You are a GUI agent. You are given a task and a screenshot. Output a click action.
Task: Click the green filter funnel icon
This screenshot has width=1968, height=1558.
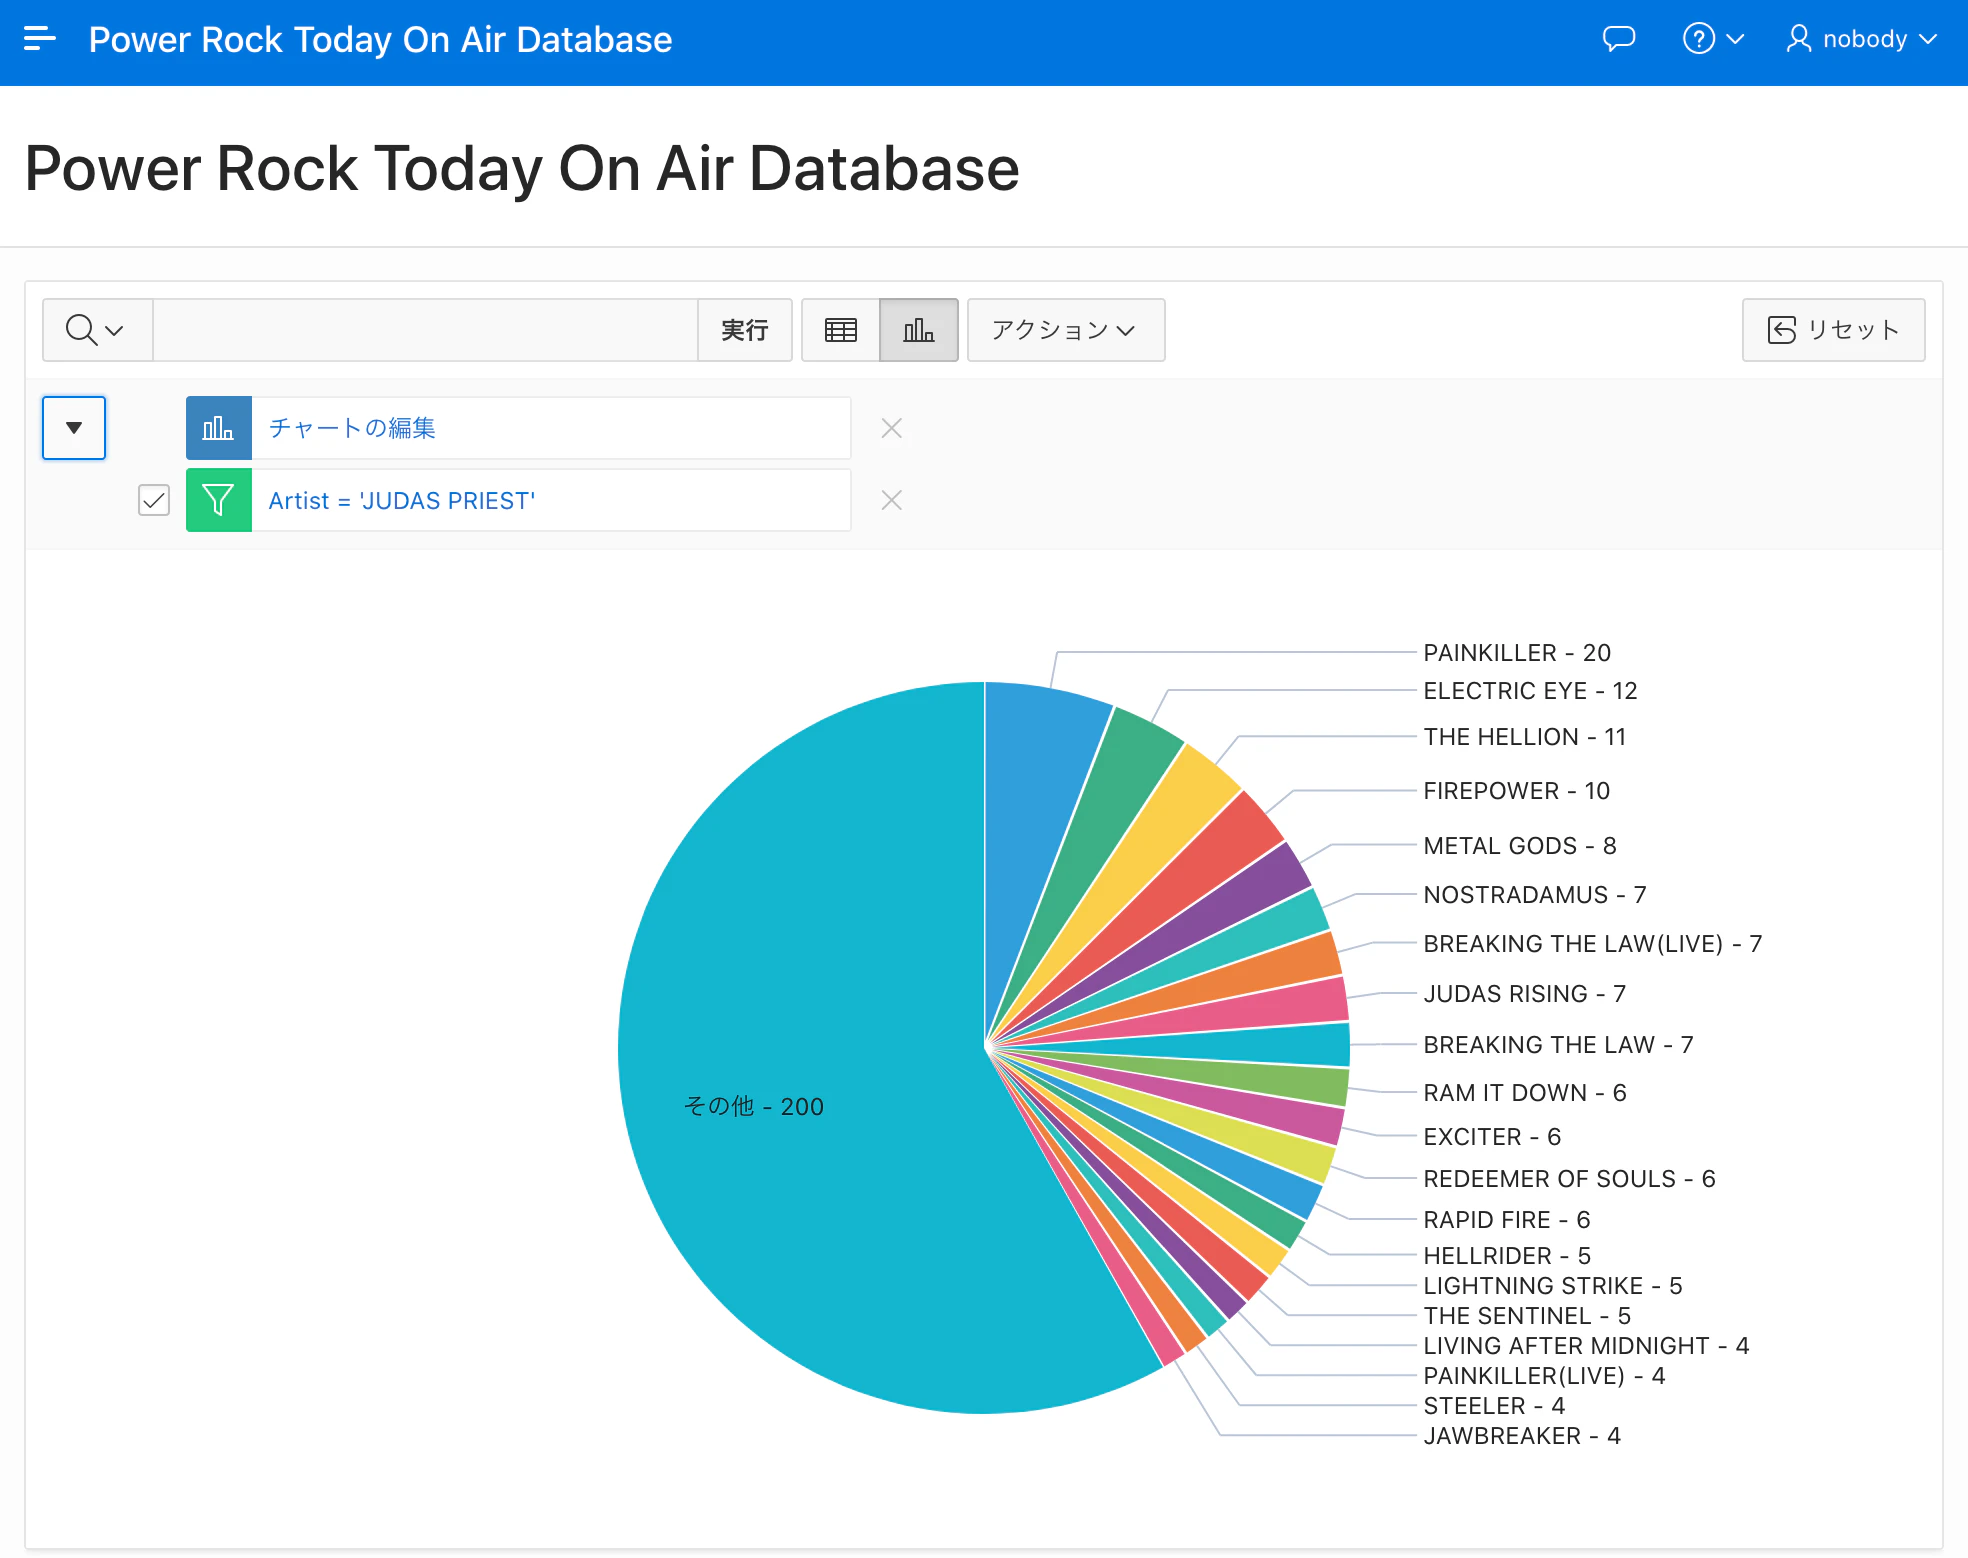pos(218,500)
